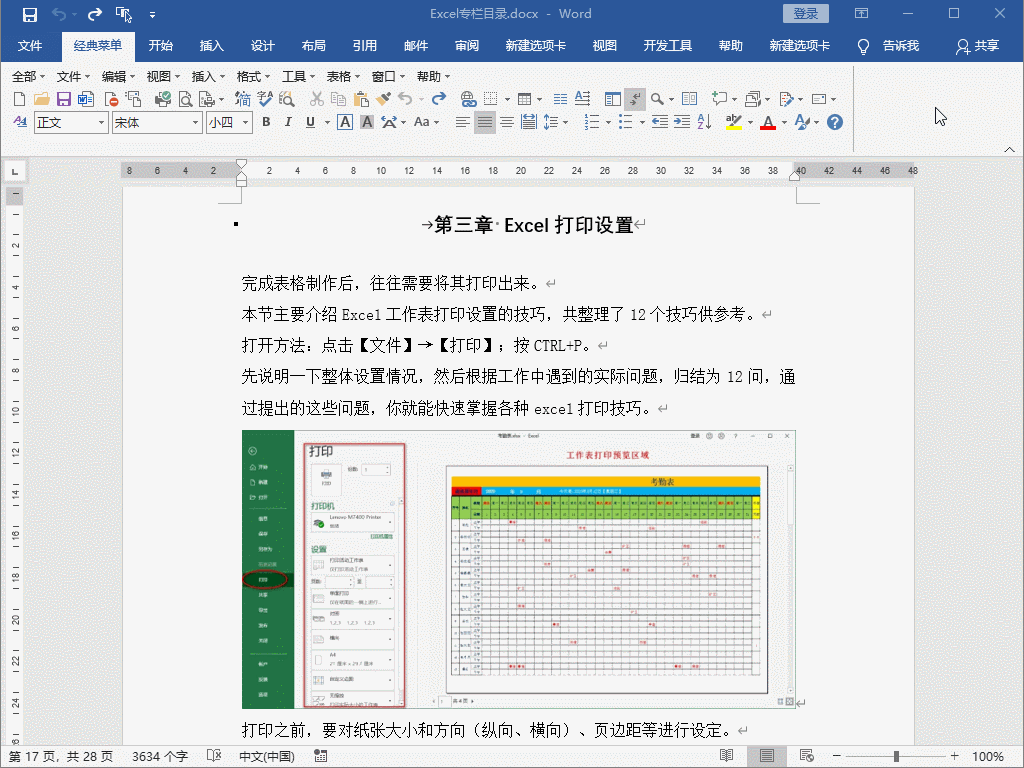Click the Format Painter brush icon
The width and height of the screenshot is (1024, 768).
[383, 99]
